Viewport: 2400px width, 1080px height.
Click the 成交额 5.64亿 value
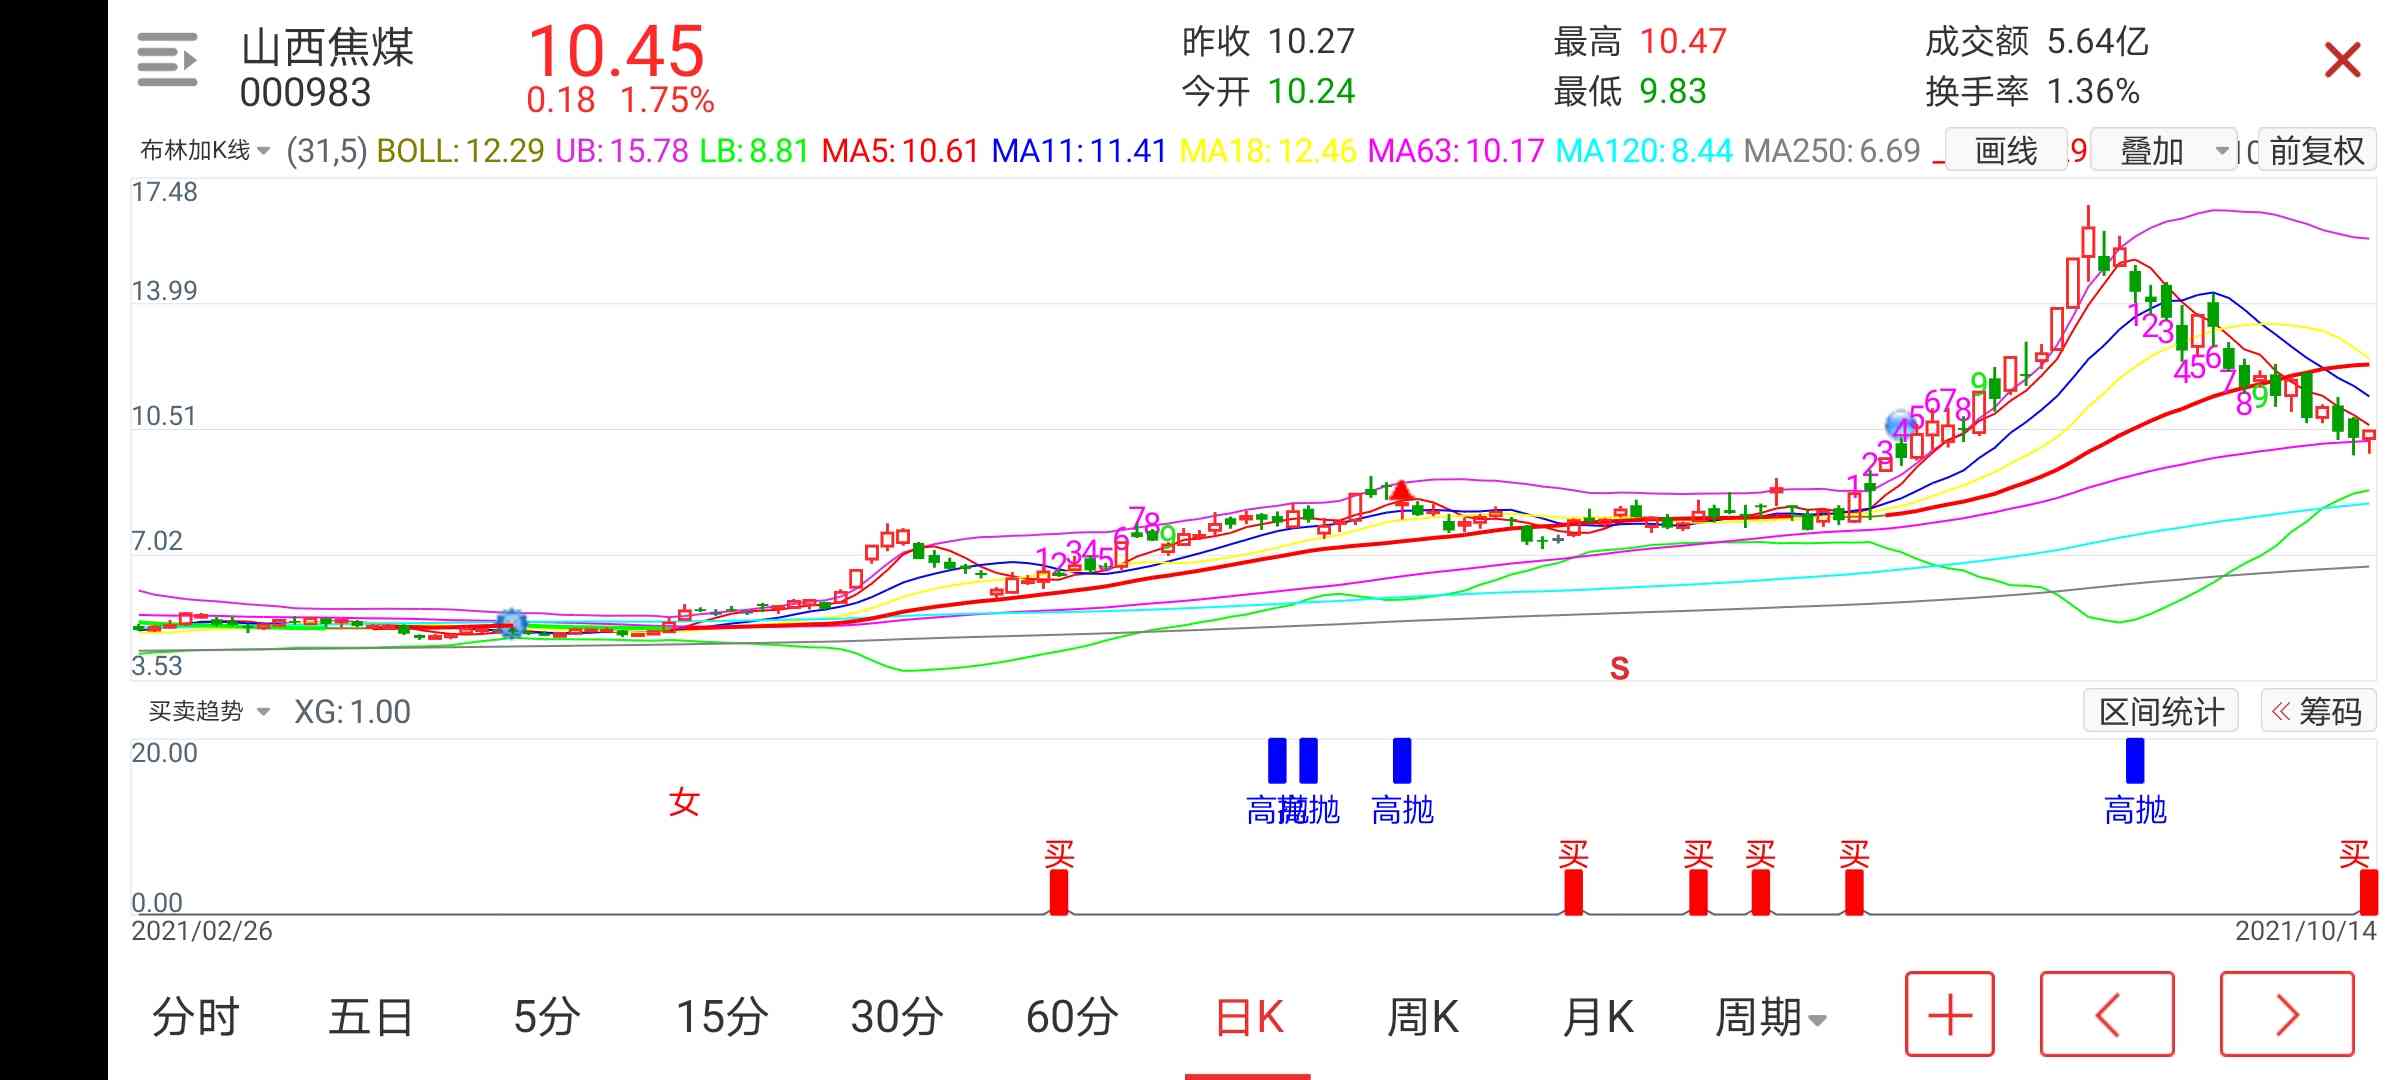click(x=2037, y=42)
